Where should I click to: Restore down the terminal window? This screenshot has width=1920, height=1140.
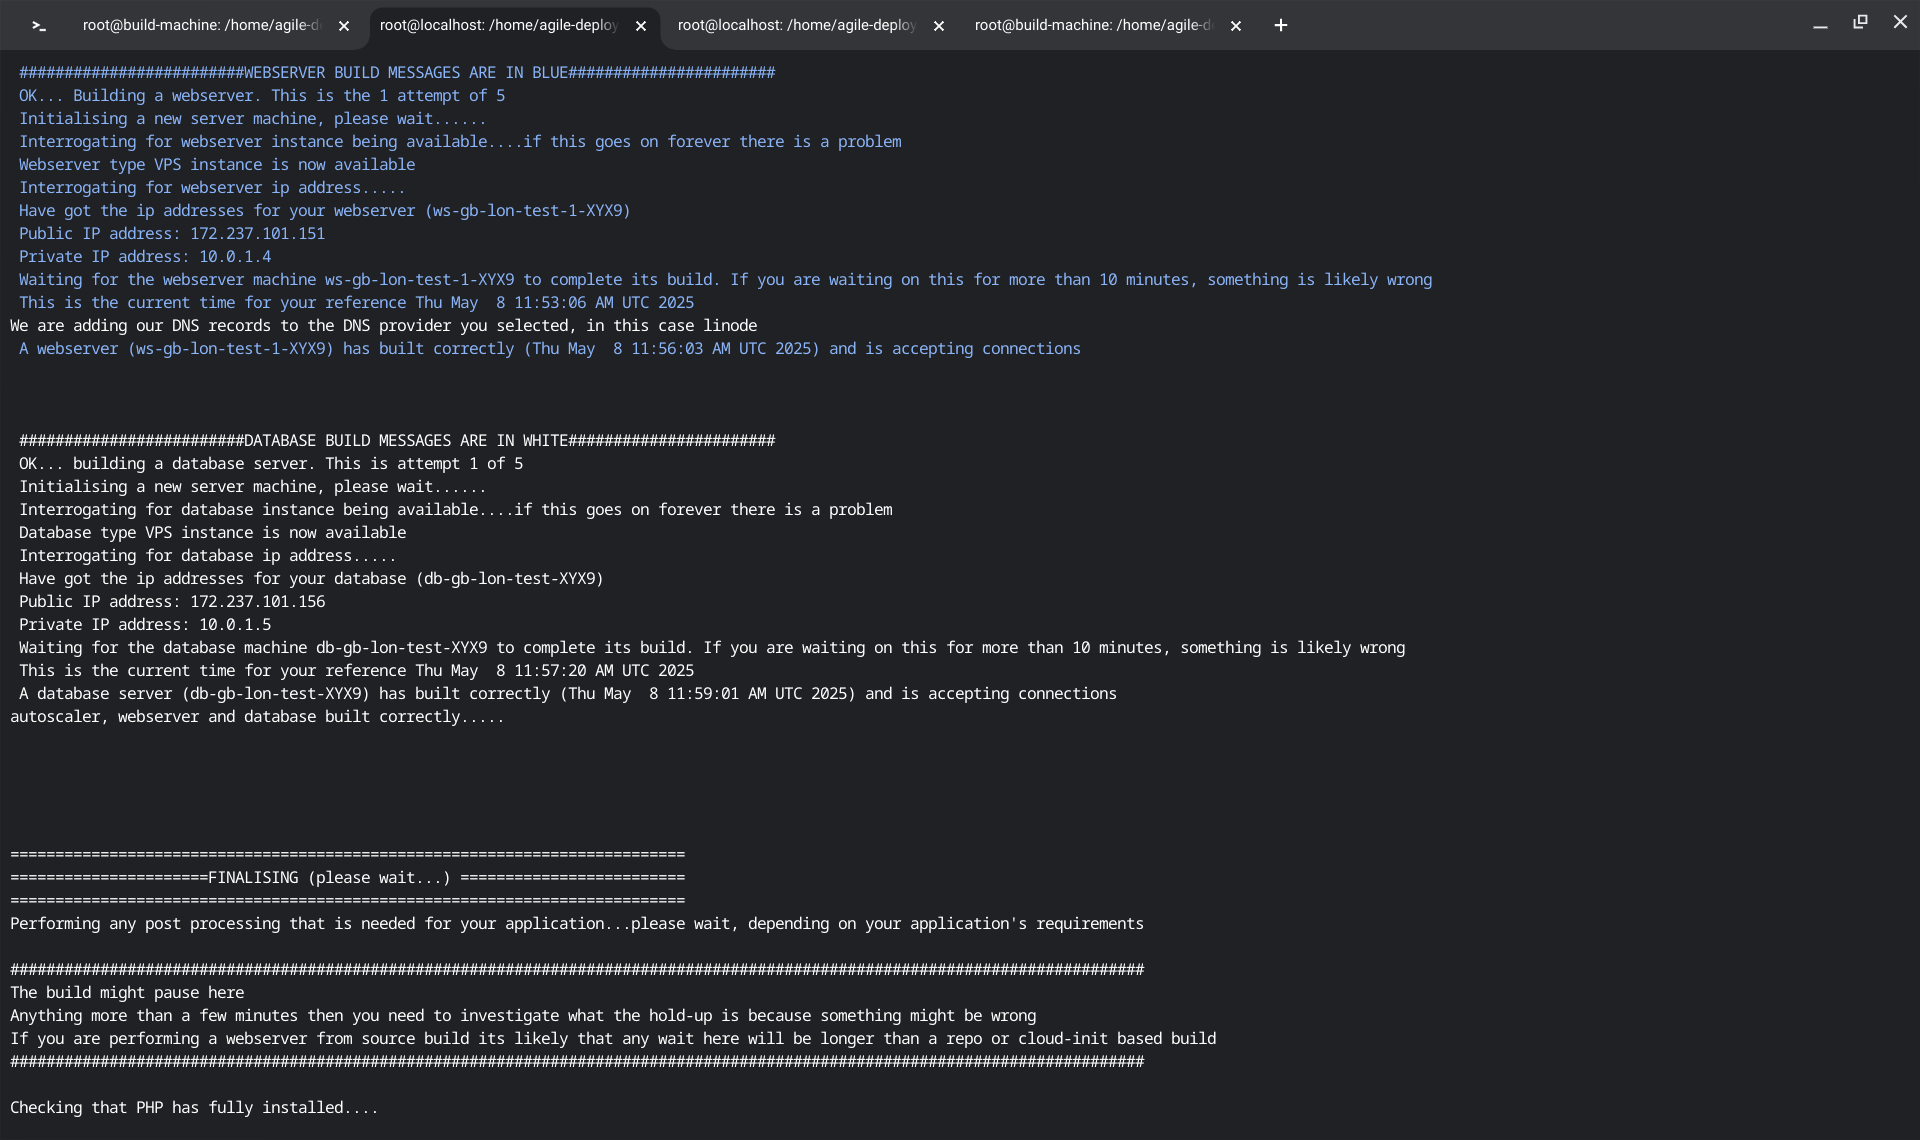[1860, 22]
